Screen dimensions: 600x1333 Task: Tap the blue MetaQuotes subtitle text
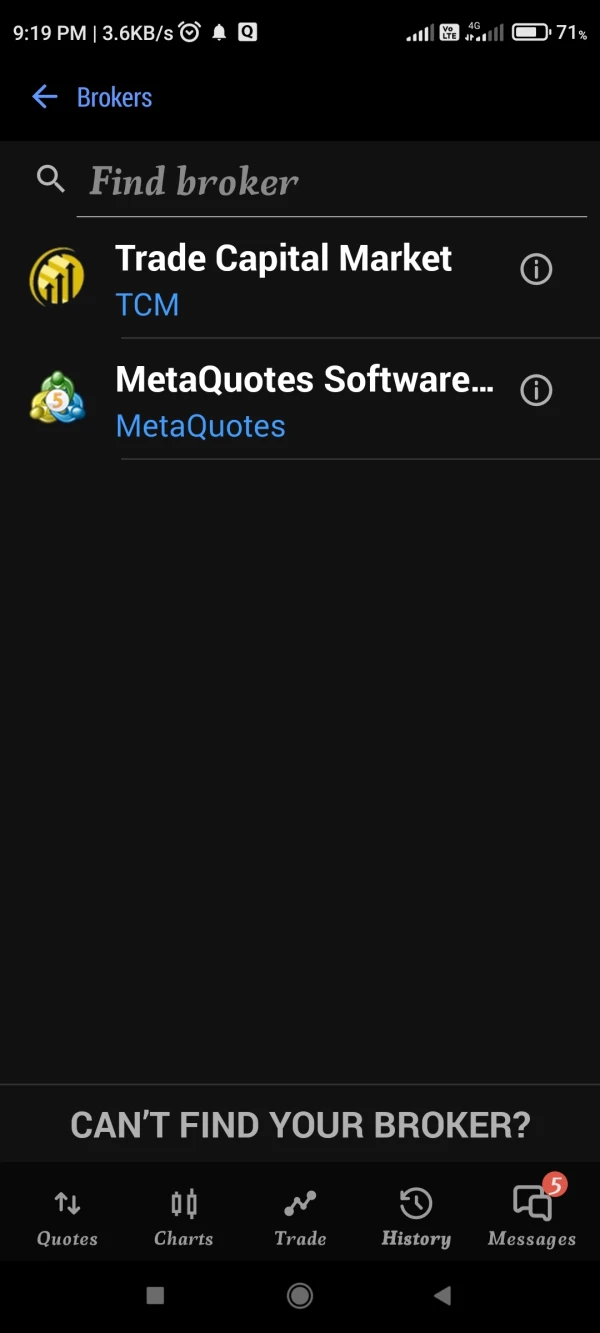(200, 426)
